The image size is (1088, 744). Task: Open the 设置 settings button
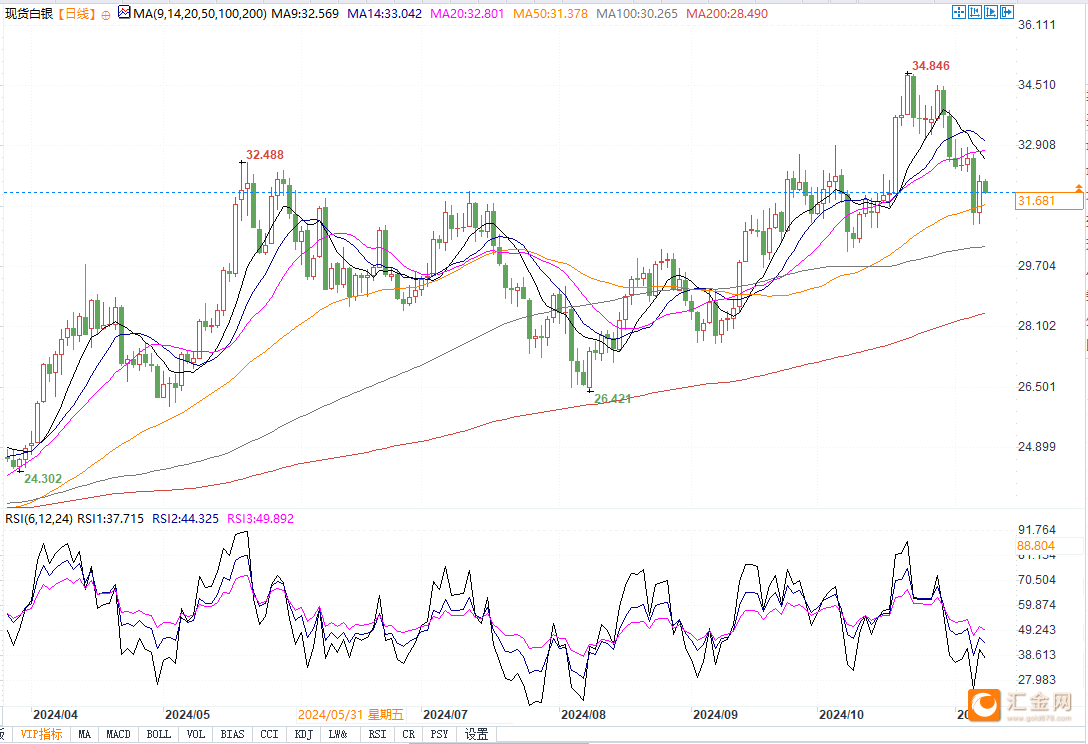point(477,734)
